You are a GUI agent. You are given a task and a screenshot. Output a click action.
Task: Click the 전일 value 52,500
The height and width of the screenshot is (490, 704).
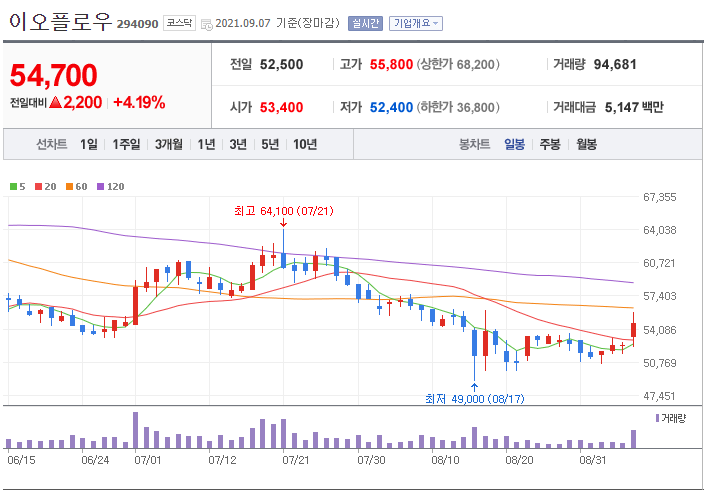click(282, 64)
